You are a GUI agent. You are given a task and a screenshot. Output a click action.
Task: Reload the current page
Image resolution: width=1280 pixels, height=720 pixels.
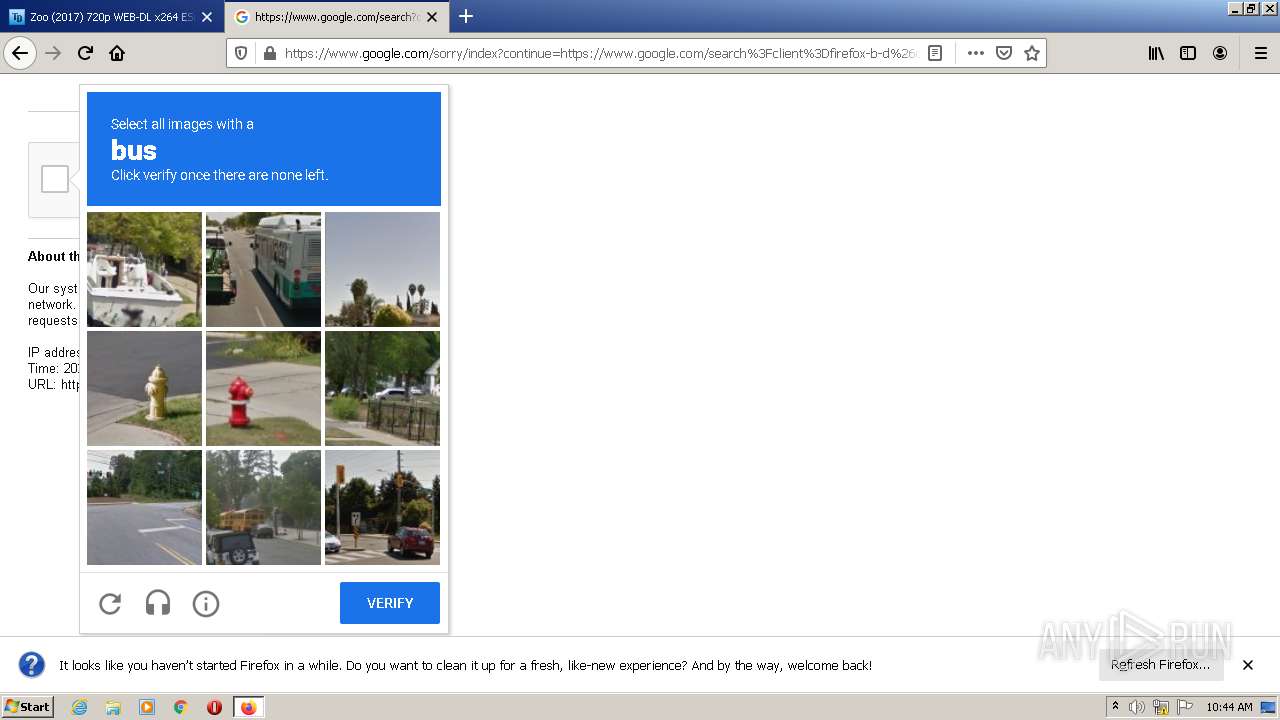[86, 53]
